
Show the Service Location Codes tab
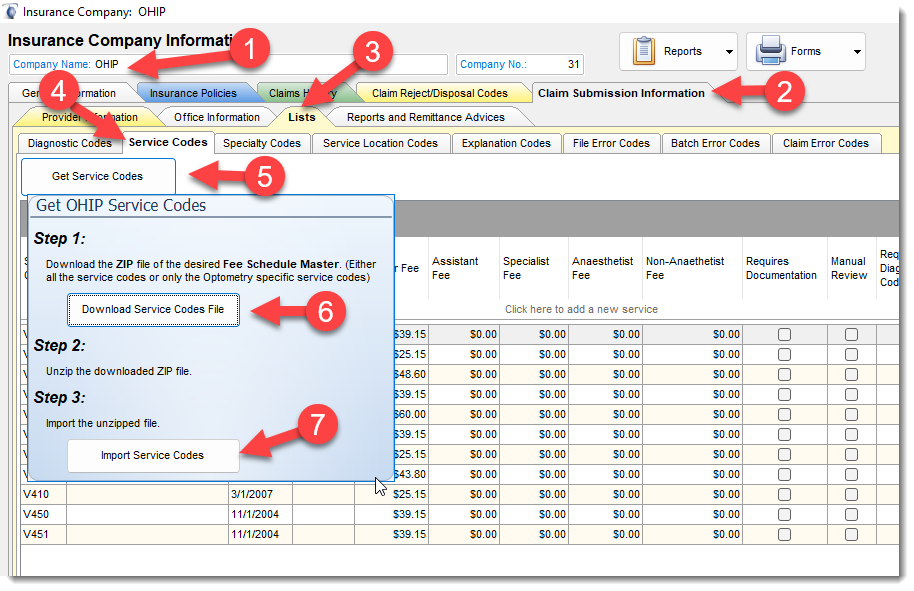(x=380, y=143)
